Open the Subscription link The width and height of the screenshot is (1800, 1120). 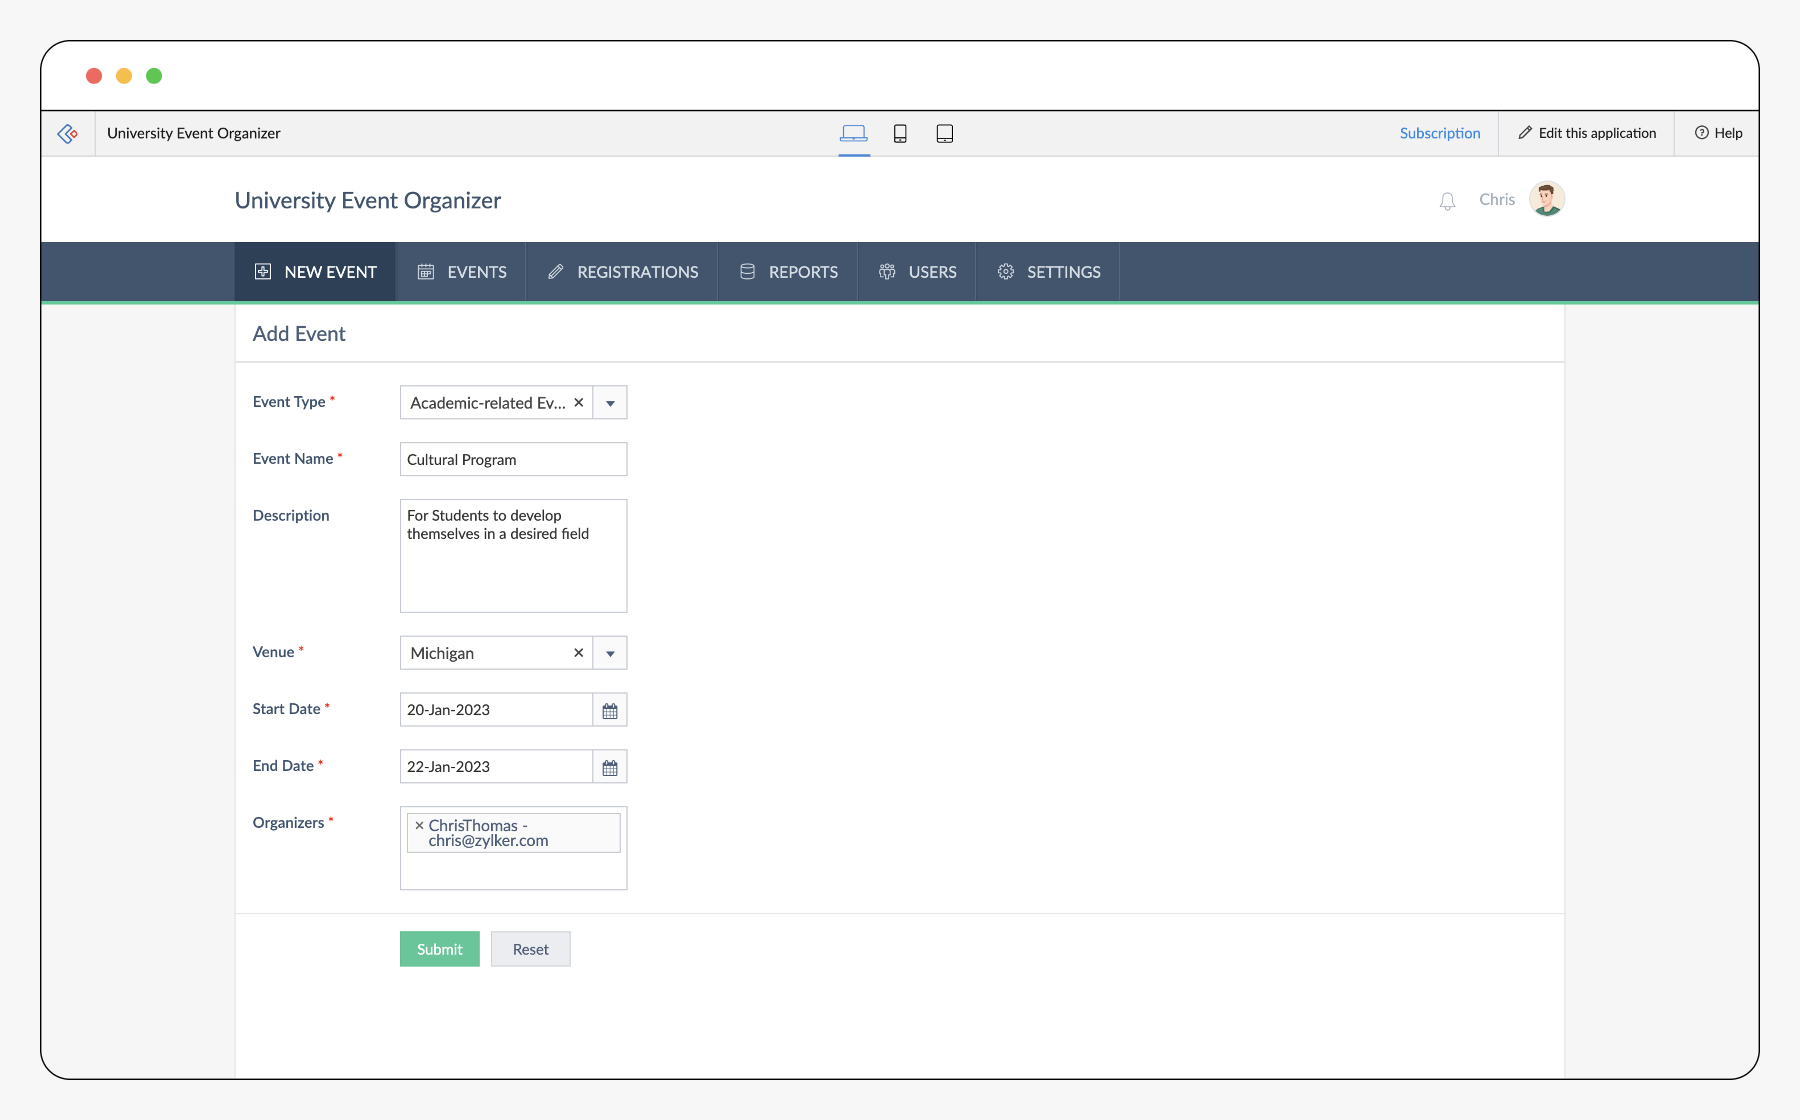click(x=1439, y=133)
